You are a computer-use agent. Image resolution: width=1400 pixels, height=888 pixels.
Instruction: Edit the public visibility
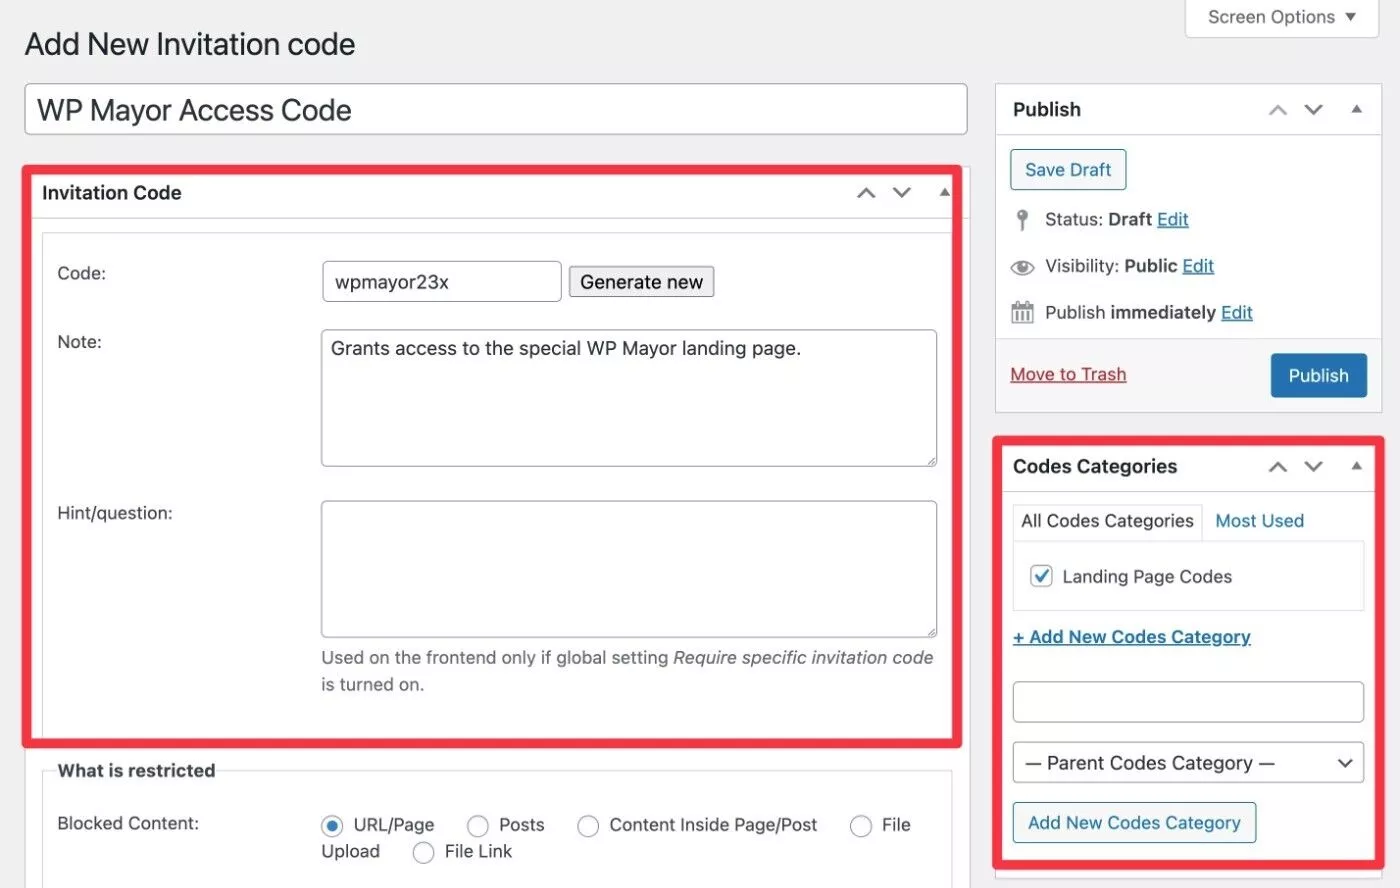(x=1198, y=266)
